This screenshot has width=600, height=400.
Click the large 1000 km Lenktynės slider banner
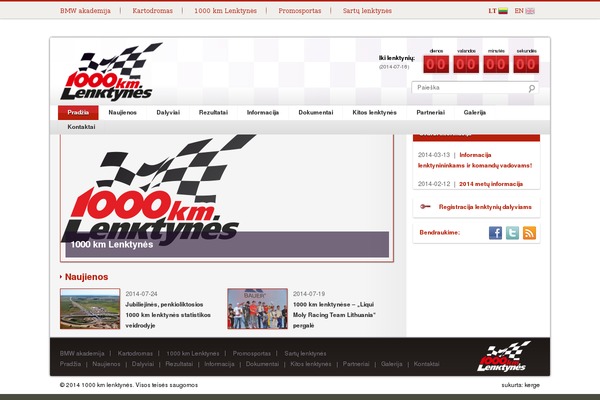pyautogui.click(x=227, y=198)
